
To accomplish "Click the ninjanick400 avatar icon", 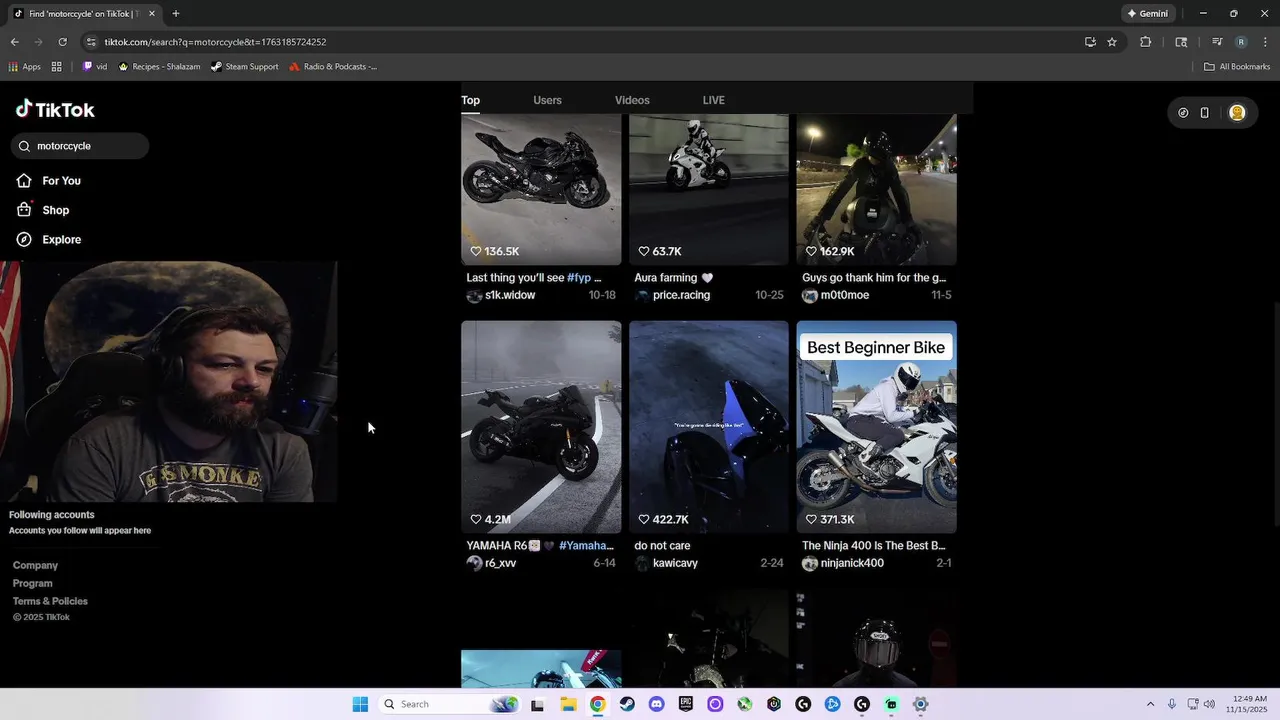I will click(x=810, y=564).
